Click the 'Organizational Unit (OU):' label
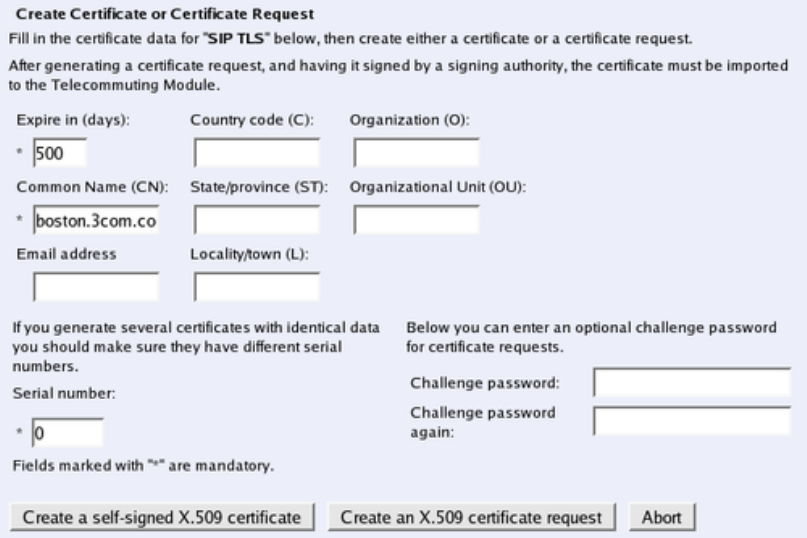The image size is (807, 538). click(437, 187)
